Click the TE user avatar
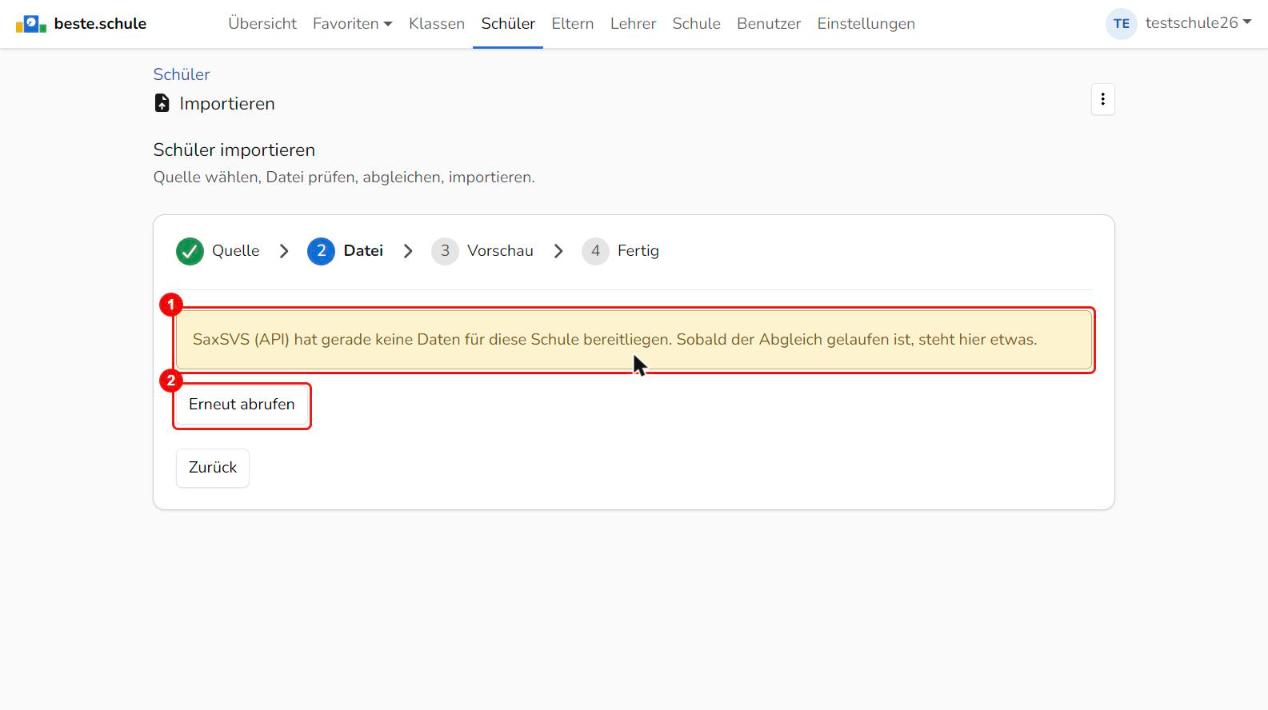 (x=1121, y=23)
